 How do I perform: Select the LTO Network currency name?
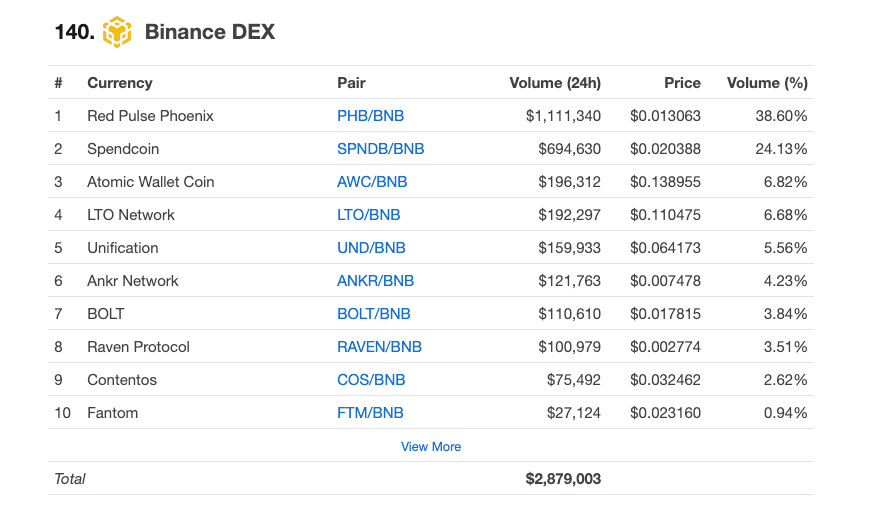[x=131, y=215]
